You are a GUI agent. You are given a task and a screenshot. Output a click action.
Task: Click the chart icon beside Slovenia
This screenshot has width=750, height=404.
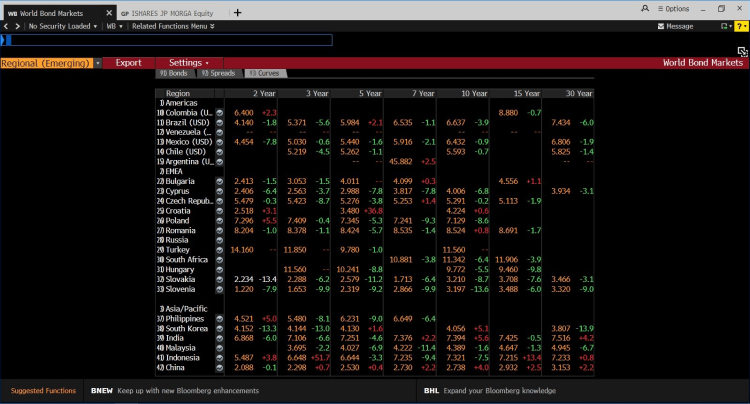pos(220,289)
